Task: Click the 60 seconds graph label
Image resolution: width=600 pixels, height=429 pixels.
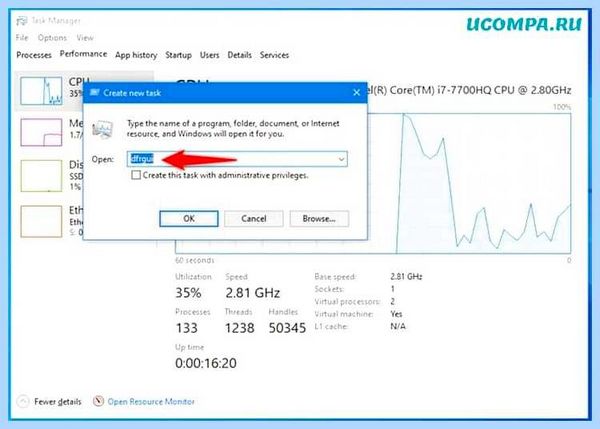Action: (194, 260)
